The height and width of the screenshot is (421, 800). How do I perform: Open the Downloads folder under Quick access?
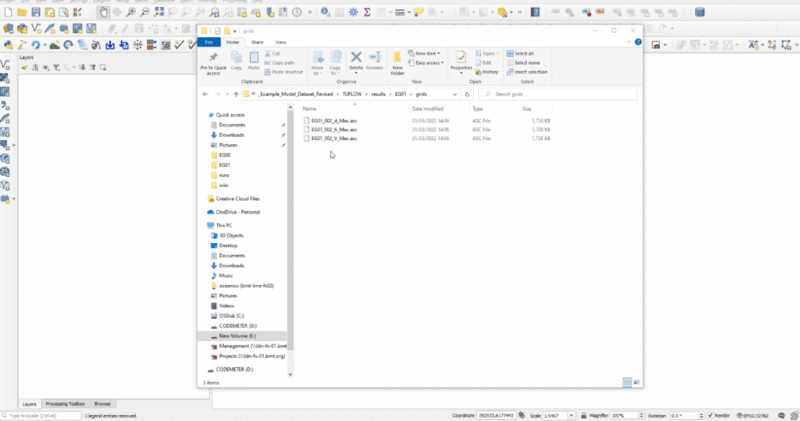(x=232, y=134)
